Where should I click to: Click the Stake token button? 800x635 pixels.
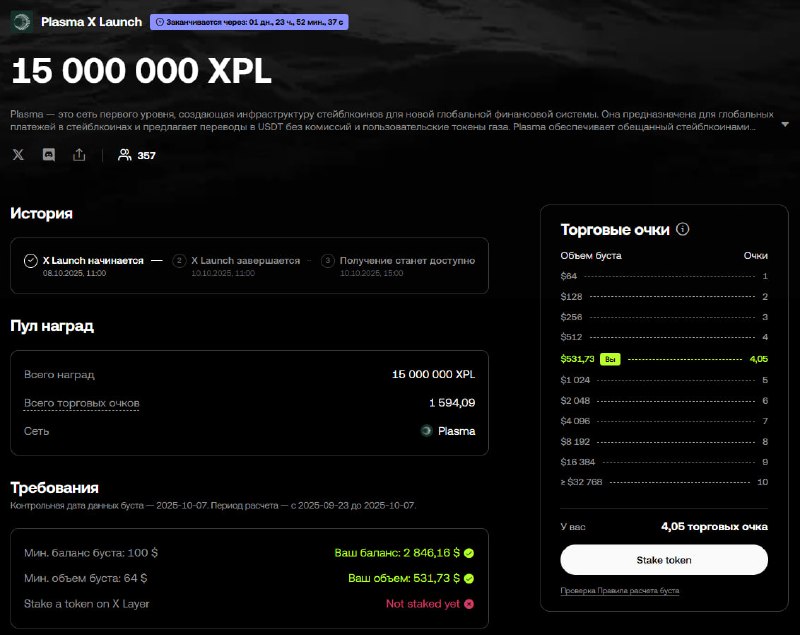coord(664,560)
